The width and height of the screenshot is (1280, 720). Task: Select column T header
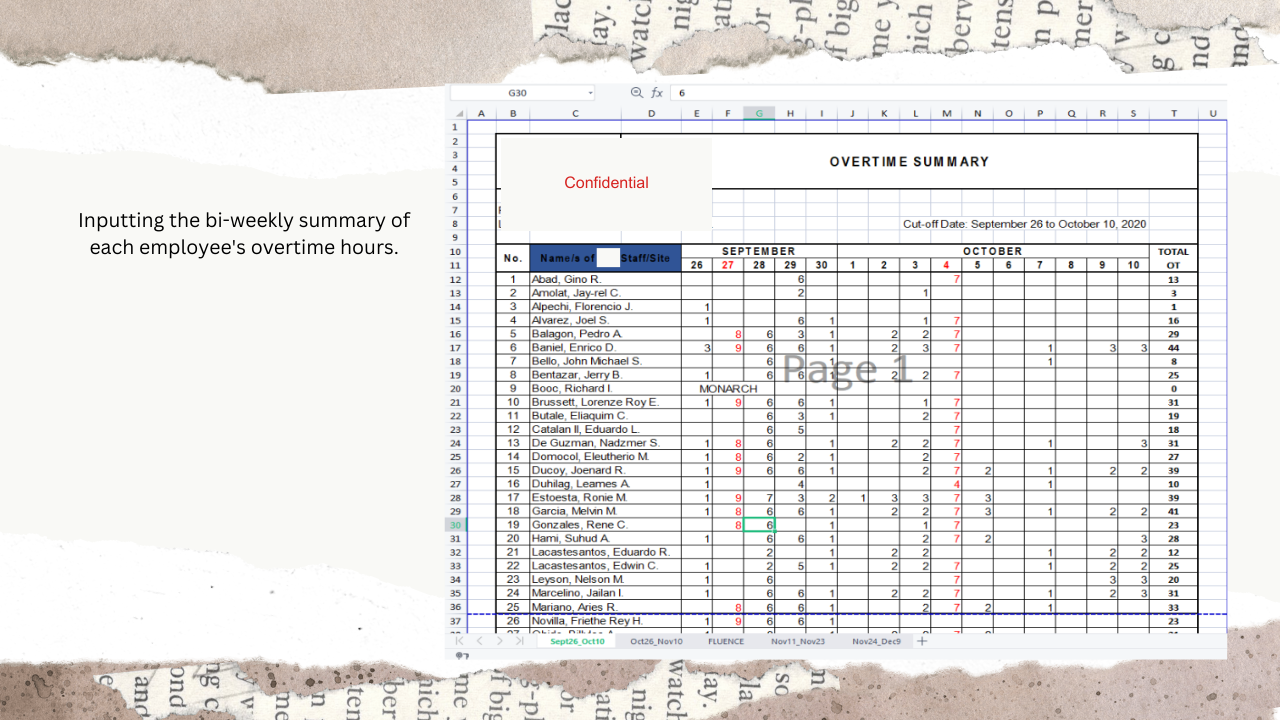coord(1173,113)
